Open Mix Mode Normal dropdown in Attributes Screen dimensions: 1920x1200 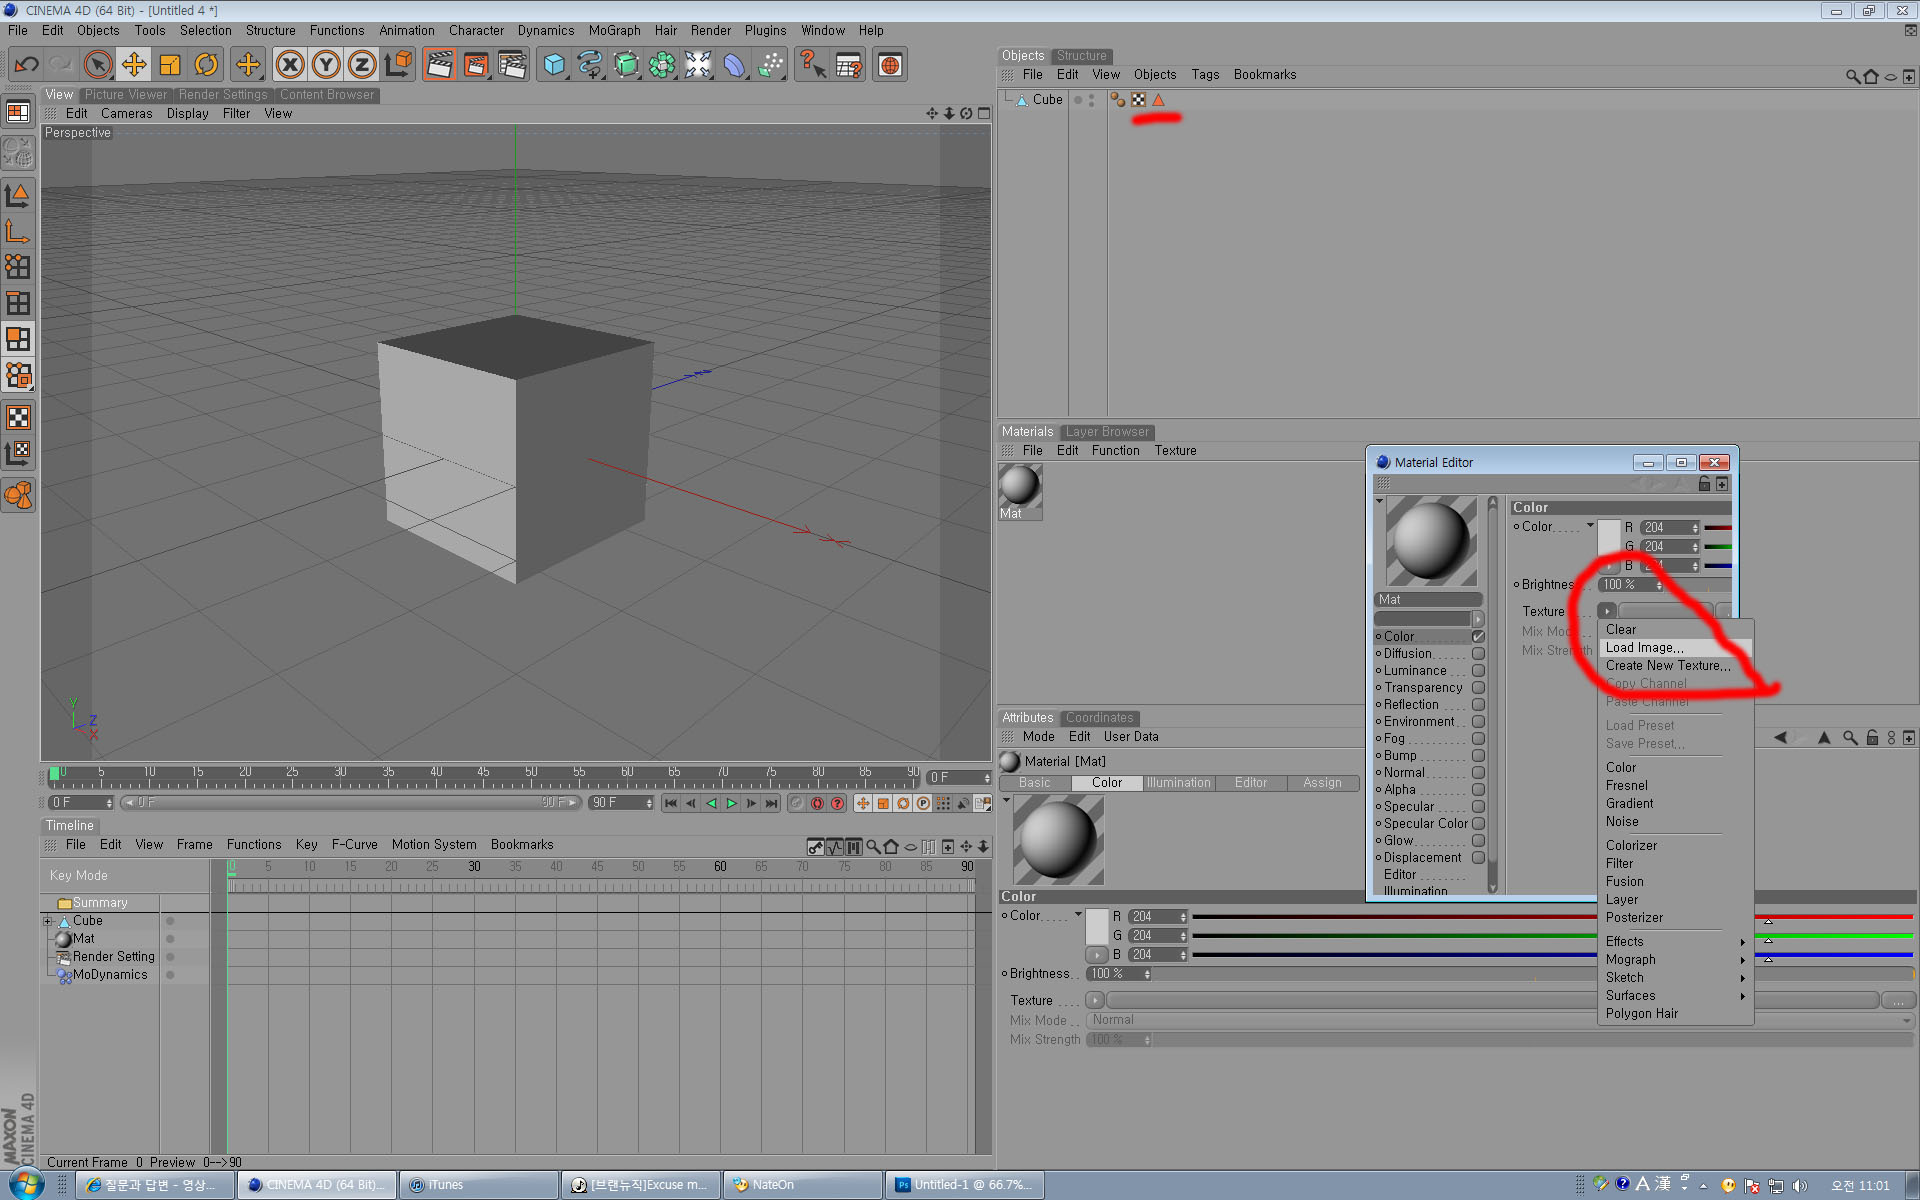pos(1500,1020)
